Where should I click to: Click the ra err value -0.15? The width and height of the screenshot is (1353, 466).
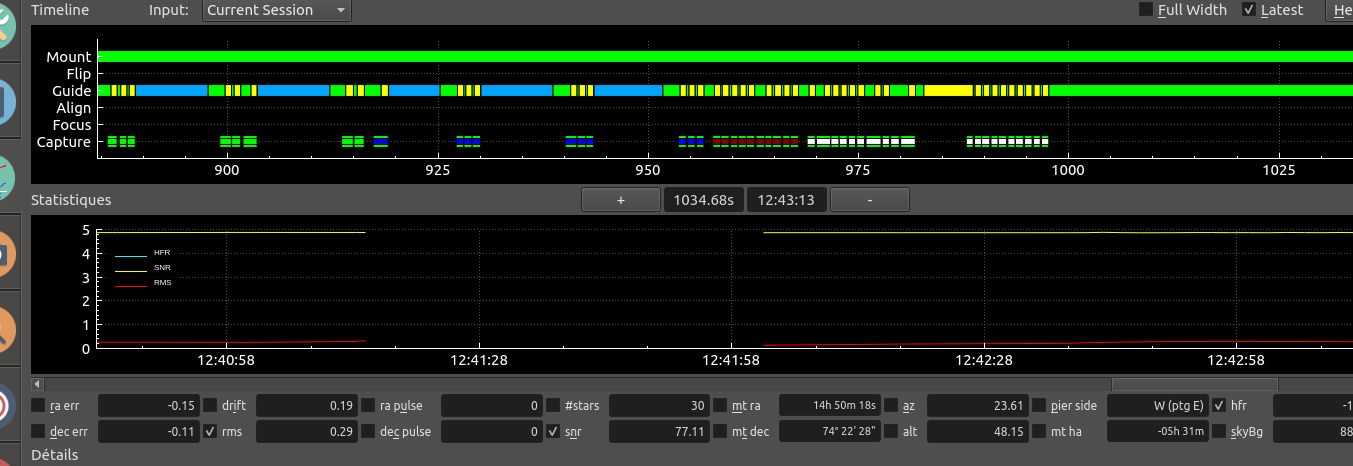148,406
